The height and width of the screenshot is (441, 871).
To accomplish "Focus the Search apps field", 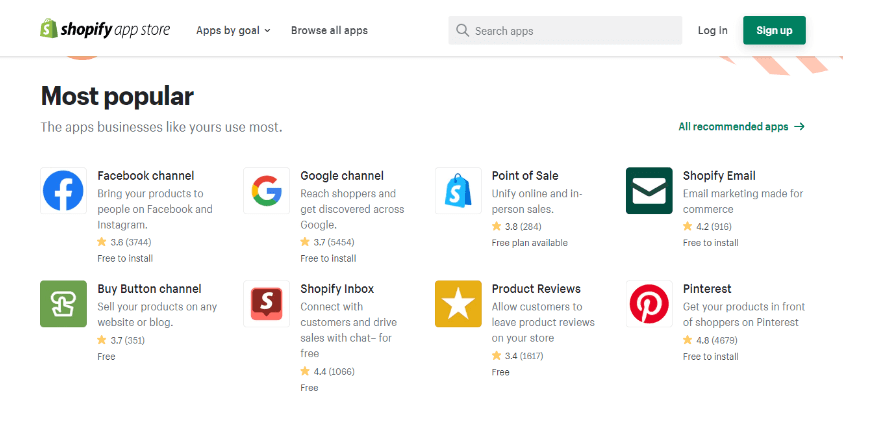I will (565, 31).
